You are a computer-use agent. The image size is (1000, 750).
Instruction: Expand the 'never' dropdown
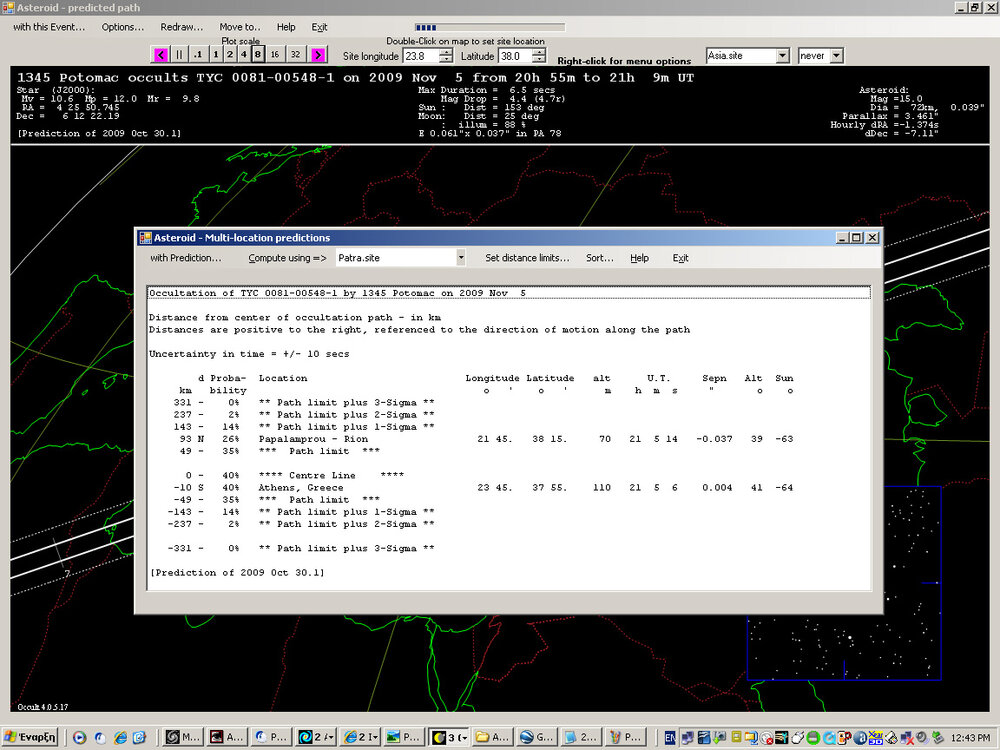pyautogui.click(x=836, y=56)
